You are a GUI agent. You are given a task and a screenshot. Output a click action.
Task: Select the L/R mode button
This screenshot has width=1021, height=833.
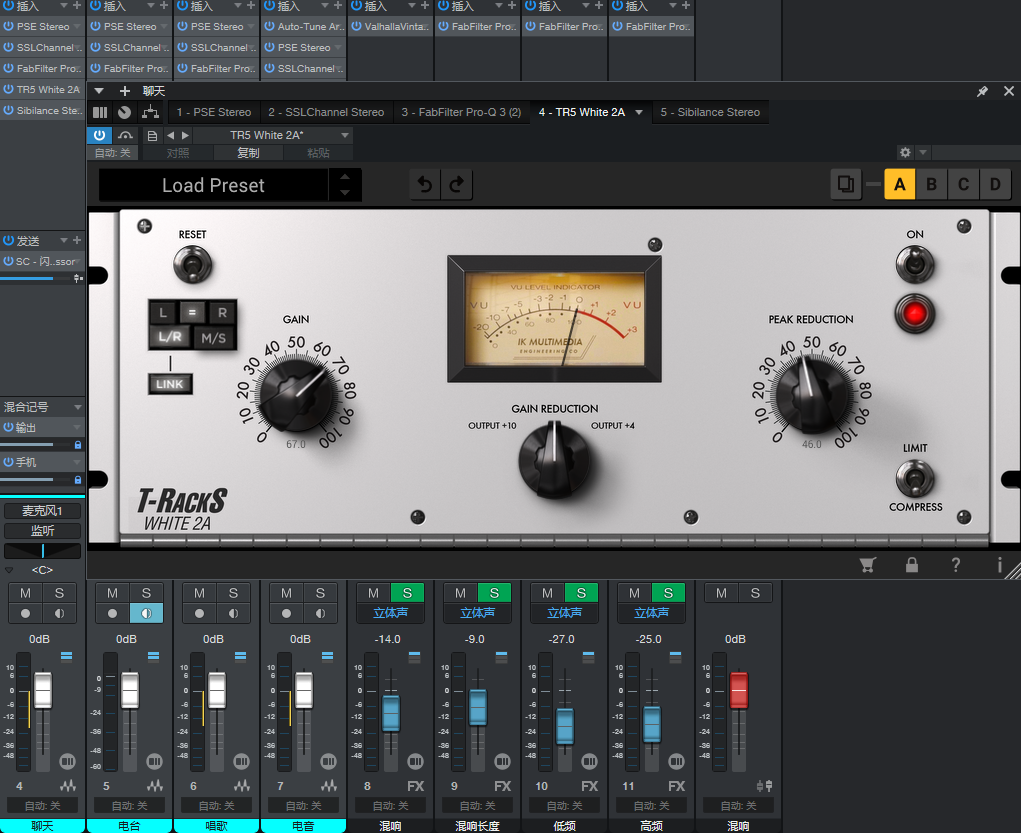(x=170, y=337)
